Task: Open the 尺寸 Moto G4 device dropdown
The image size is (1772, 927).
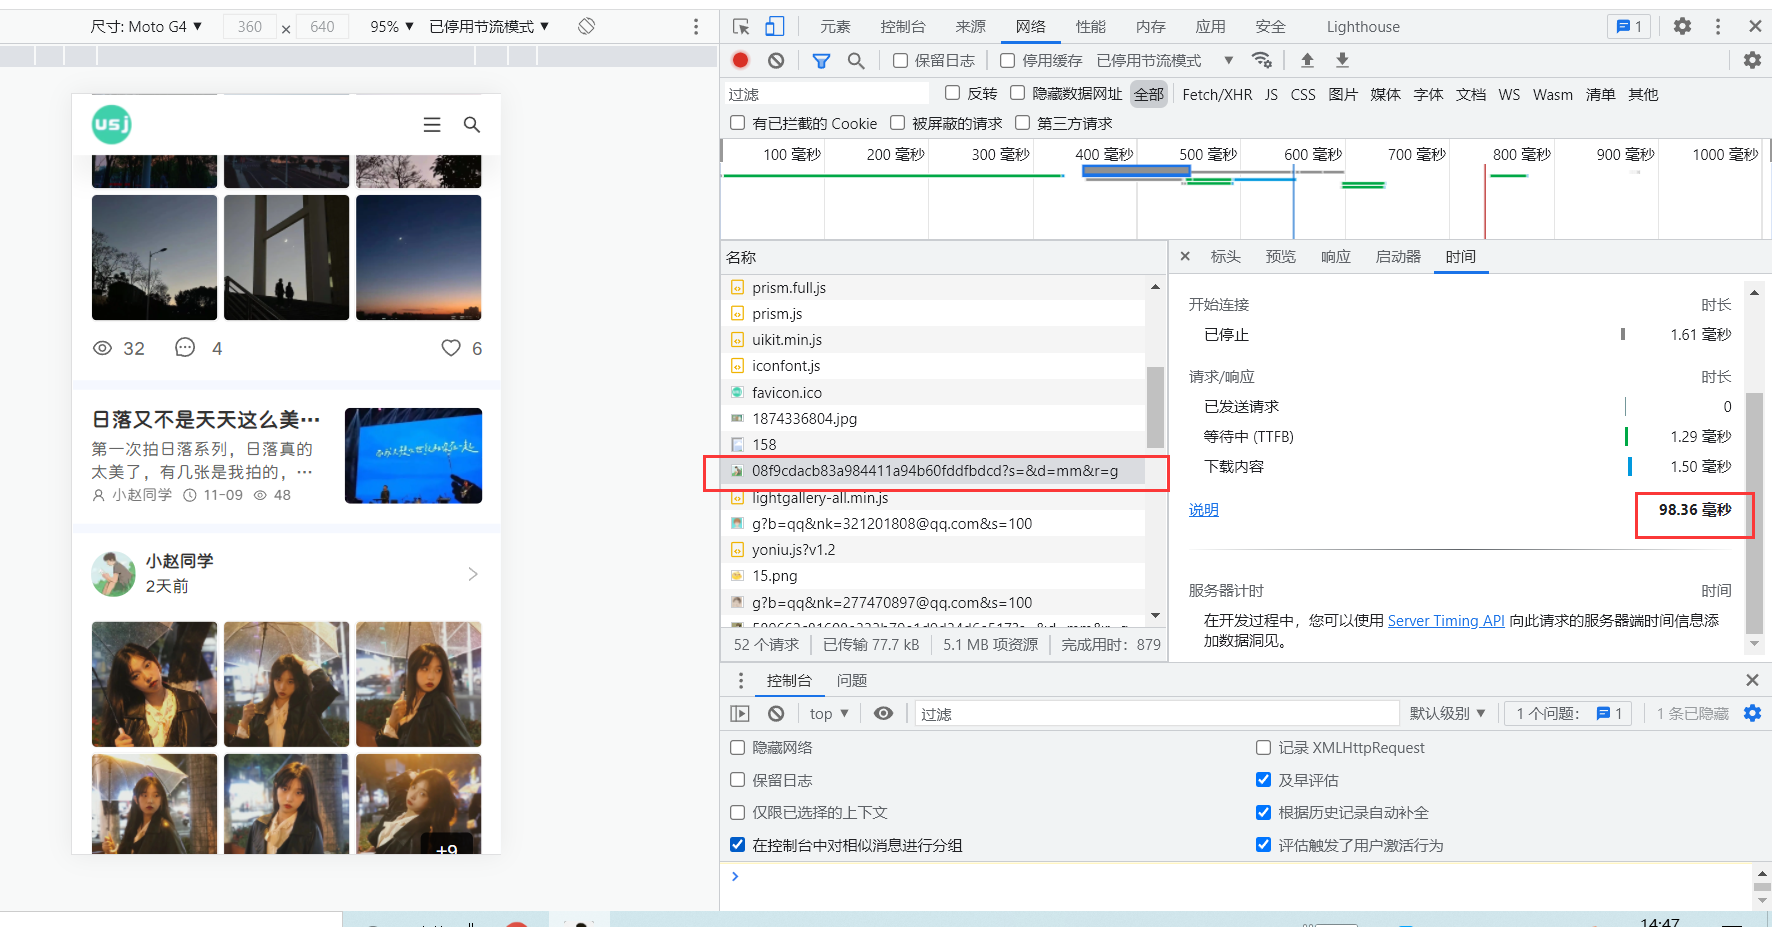Action: pos(146,26)
